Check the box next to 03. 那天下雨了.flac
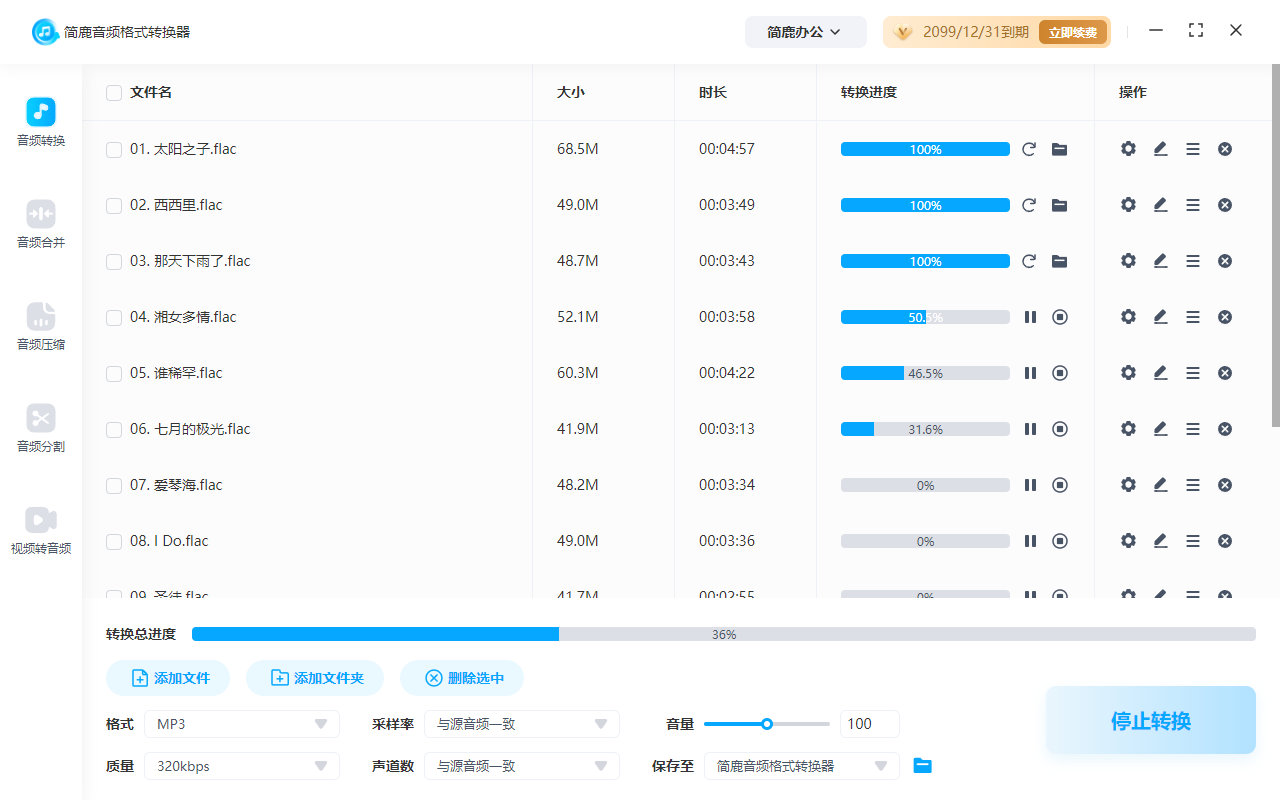Viewport: 1280px width, 800px height. [114, 261]
